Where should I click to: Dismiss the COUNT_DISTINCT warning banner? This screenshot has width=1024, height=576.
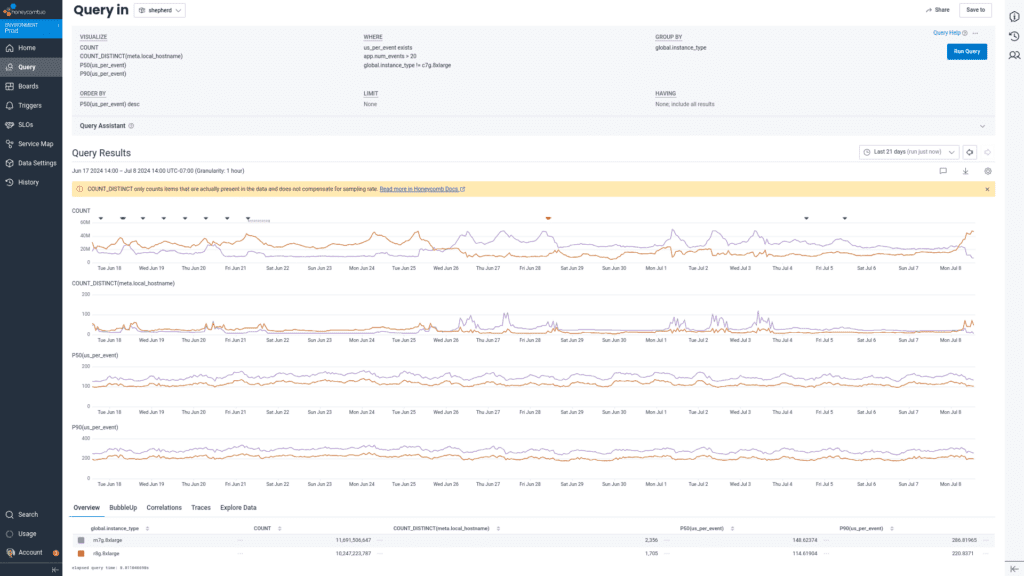(x=987, y=189)
